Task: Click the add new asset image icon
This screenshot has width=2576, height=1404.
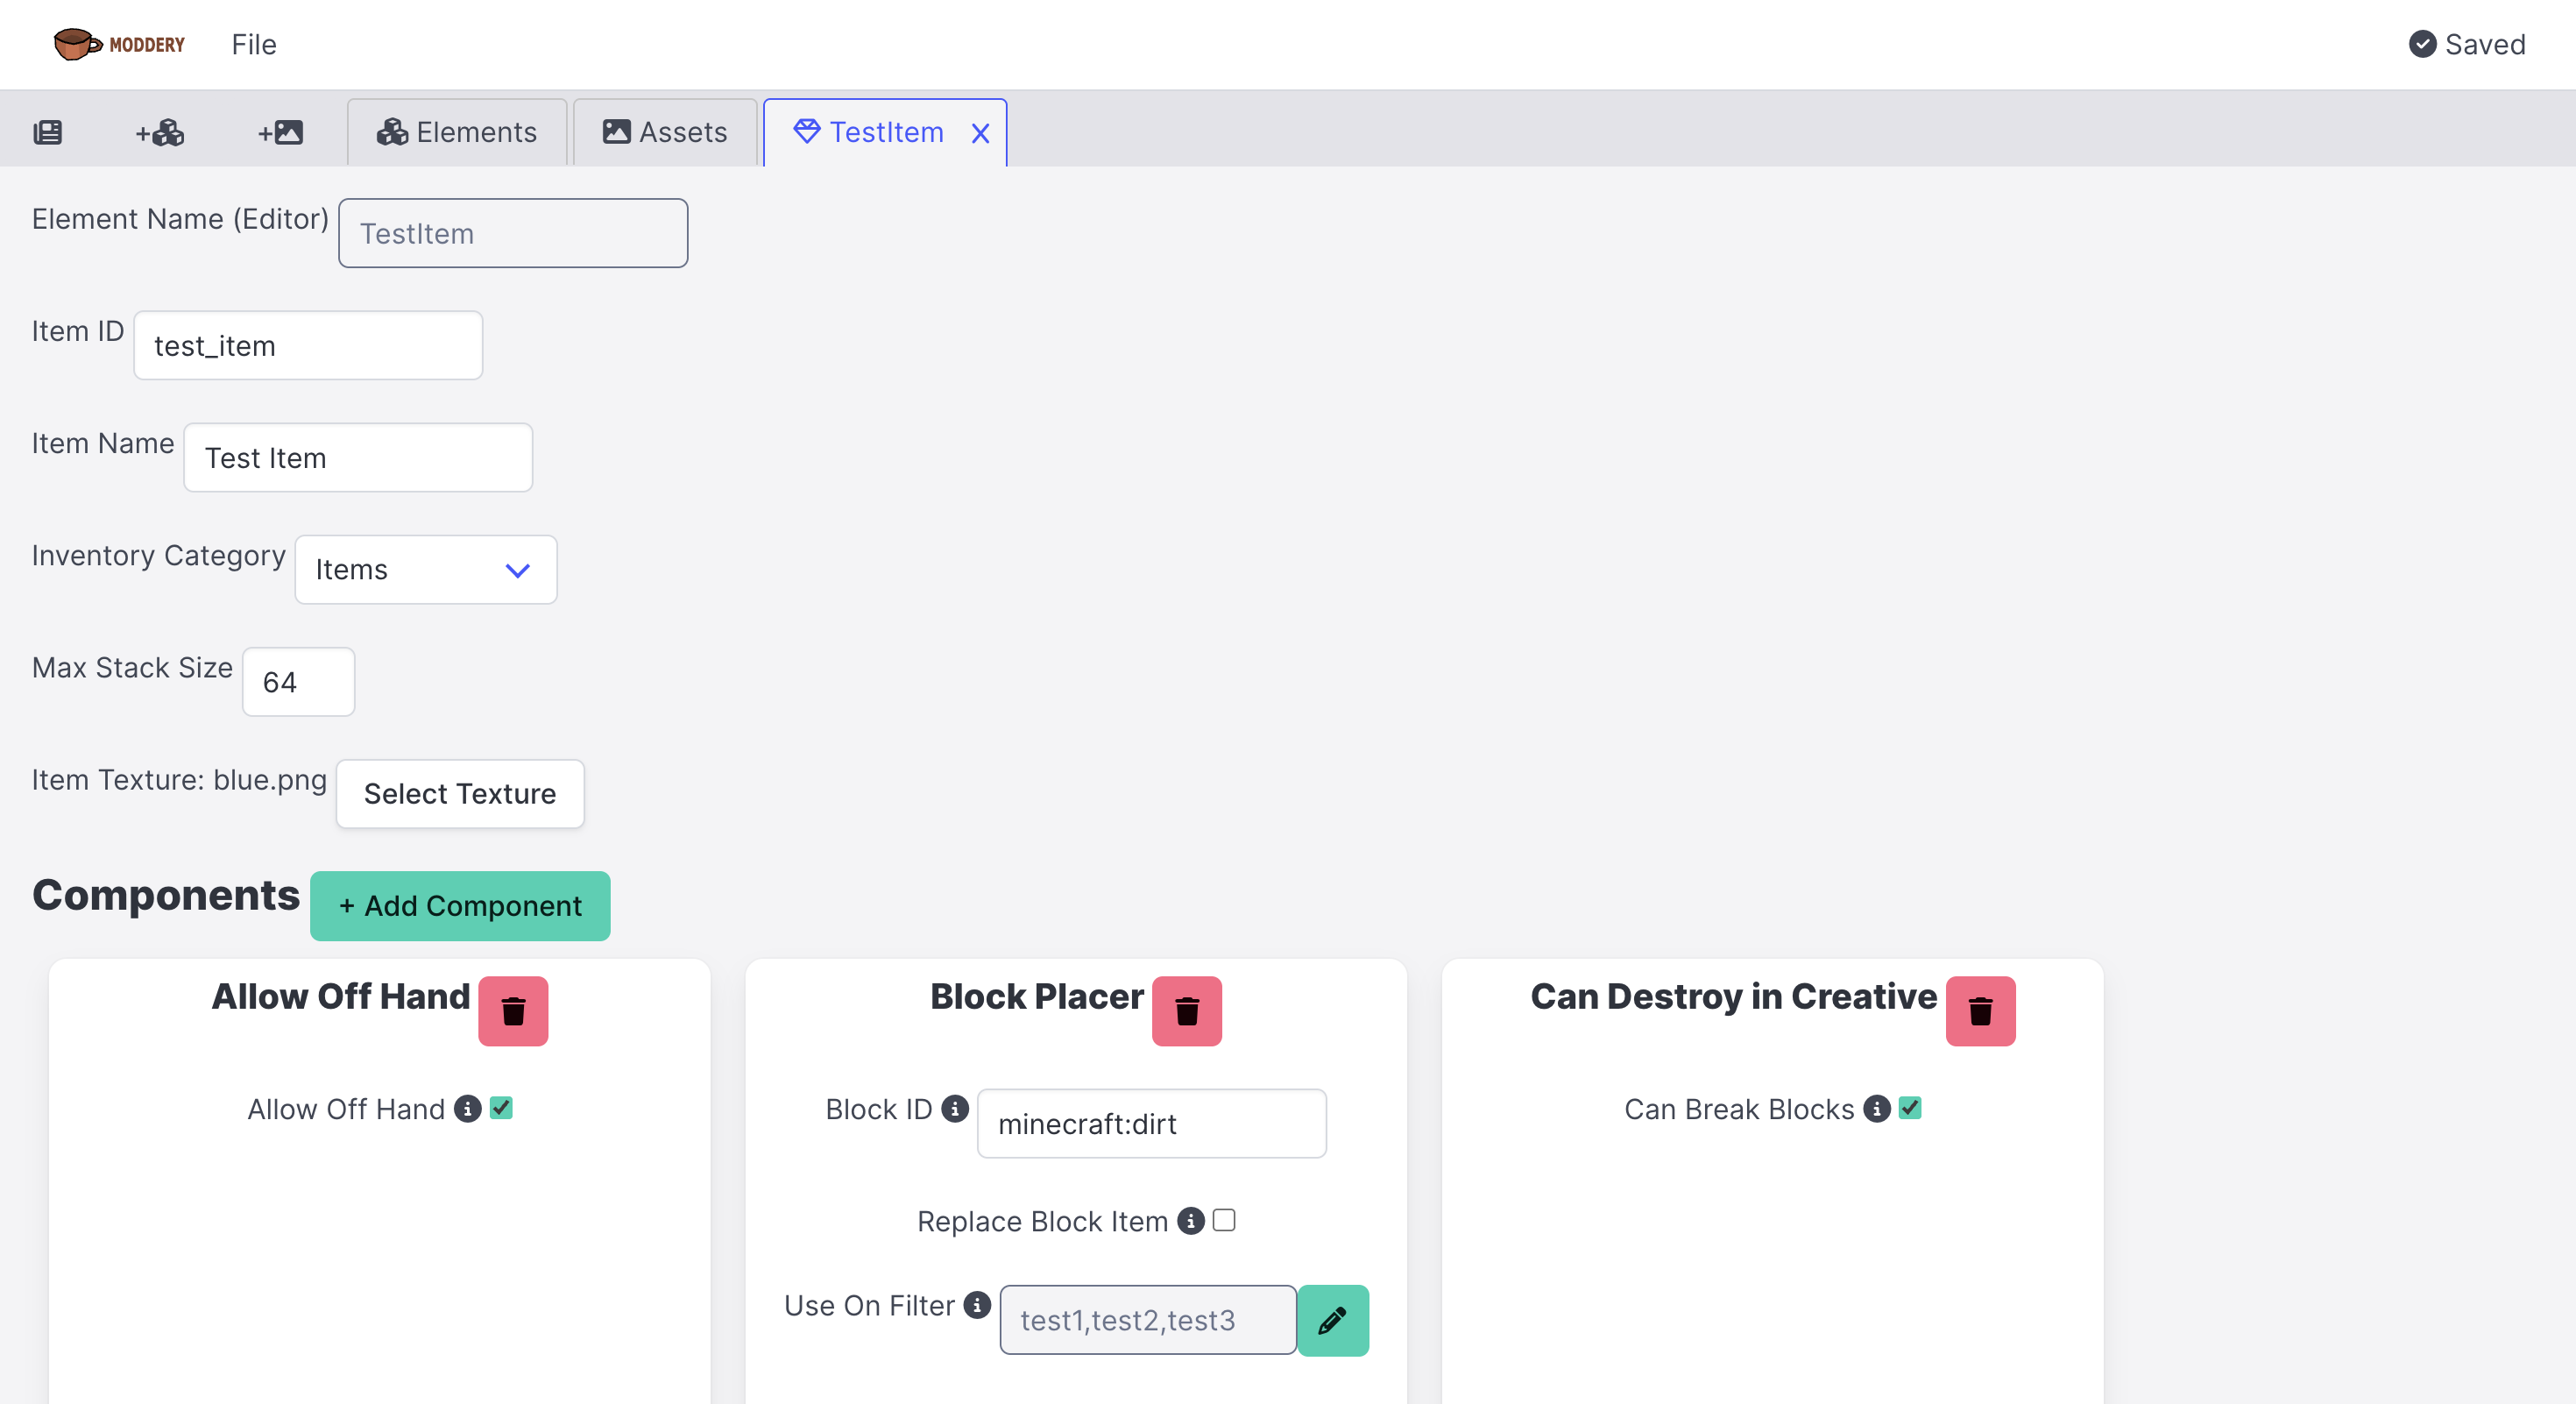Action: click(x=281, y=132)
